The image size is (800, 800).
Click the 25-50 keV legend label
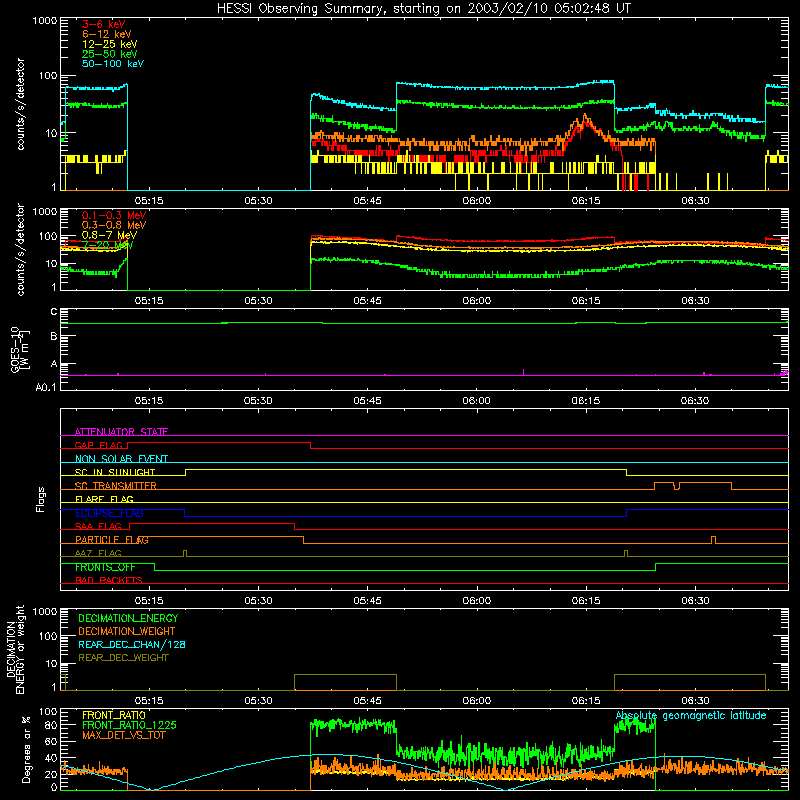110,54
